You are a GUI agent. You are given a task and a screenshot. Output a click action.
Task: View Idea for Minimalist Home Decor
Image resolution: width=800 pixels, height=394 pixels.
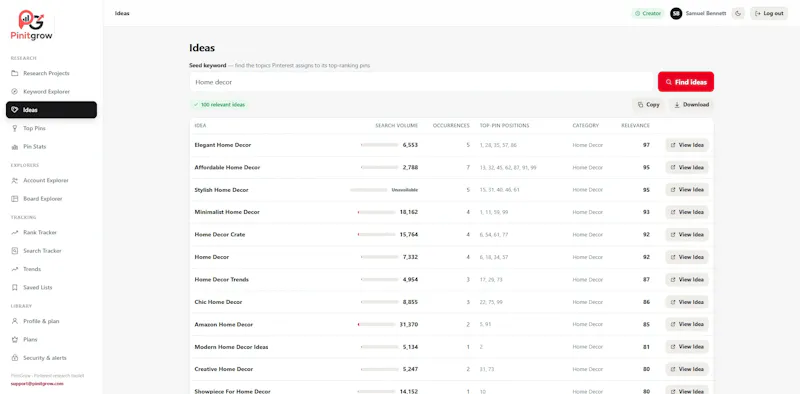(687, 212)
